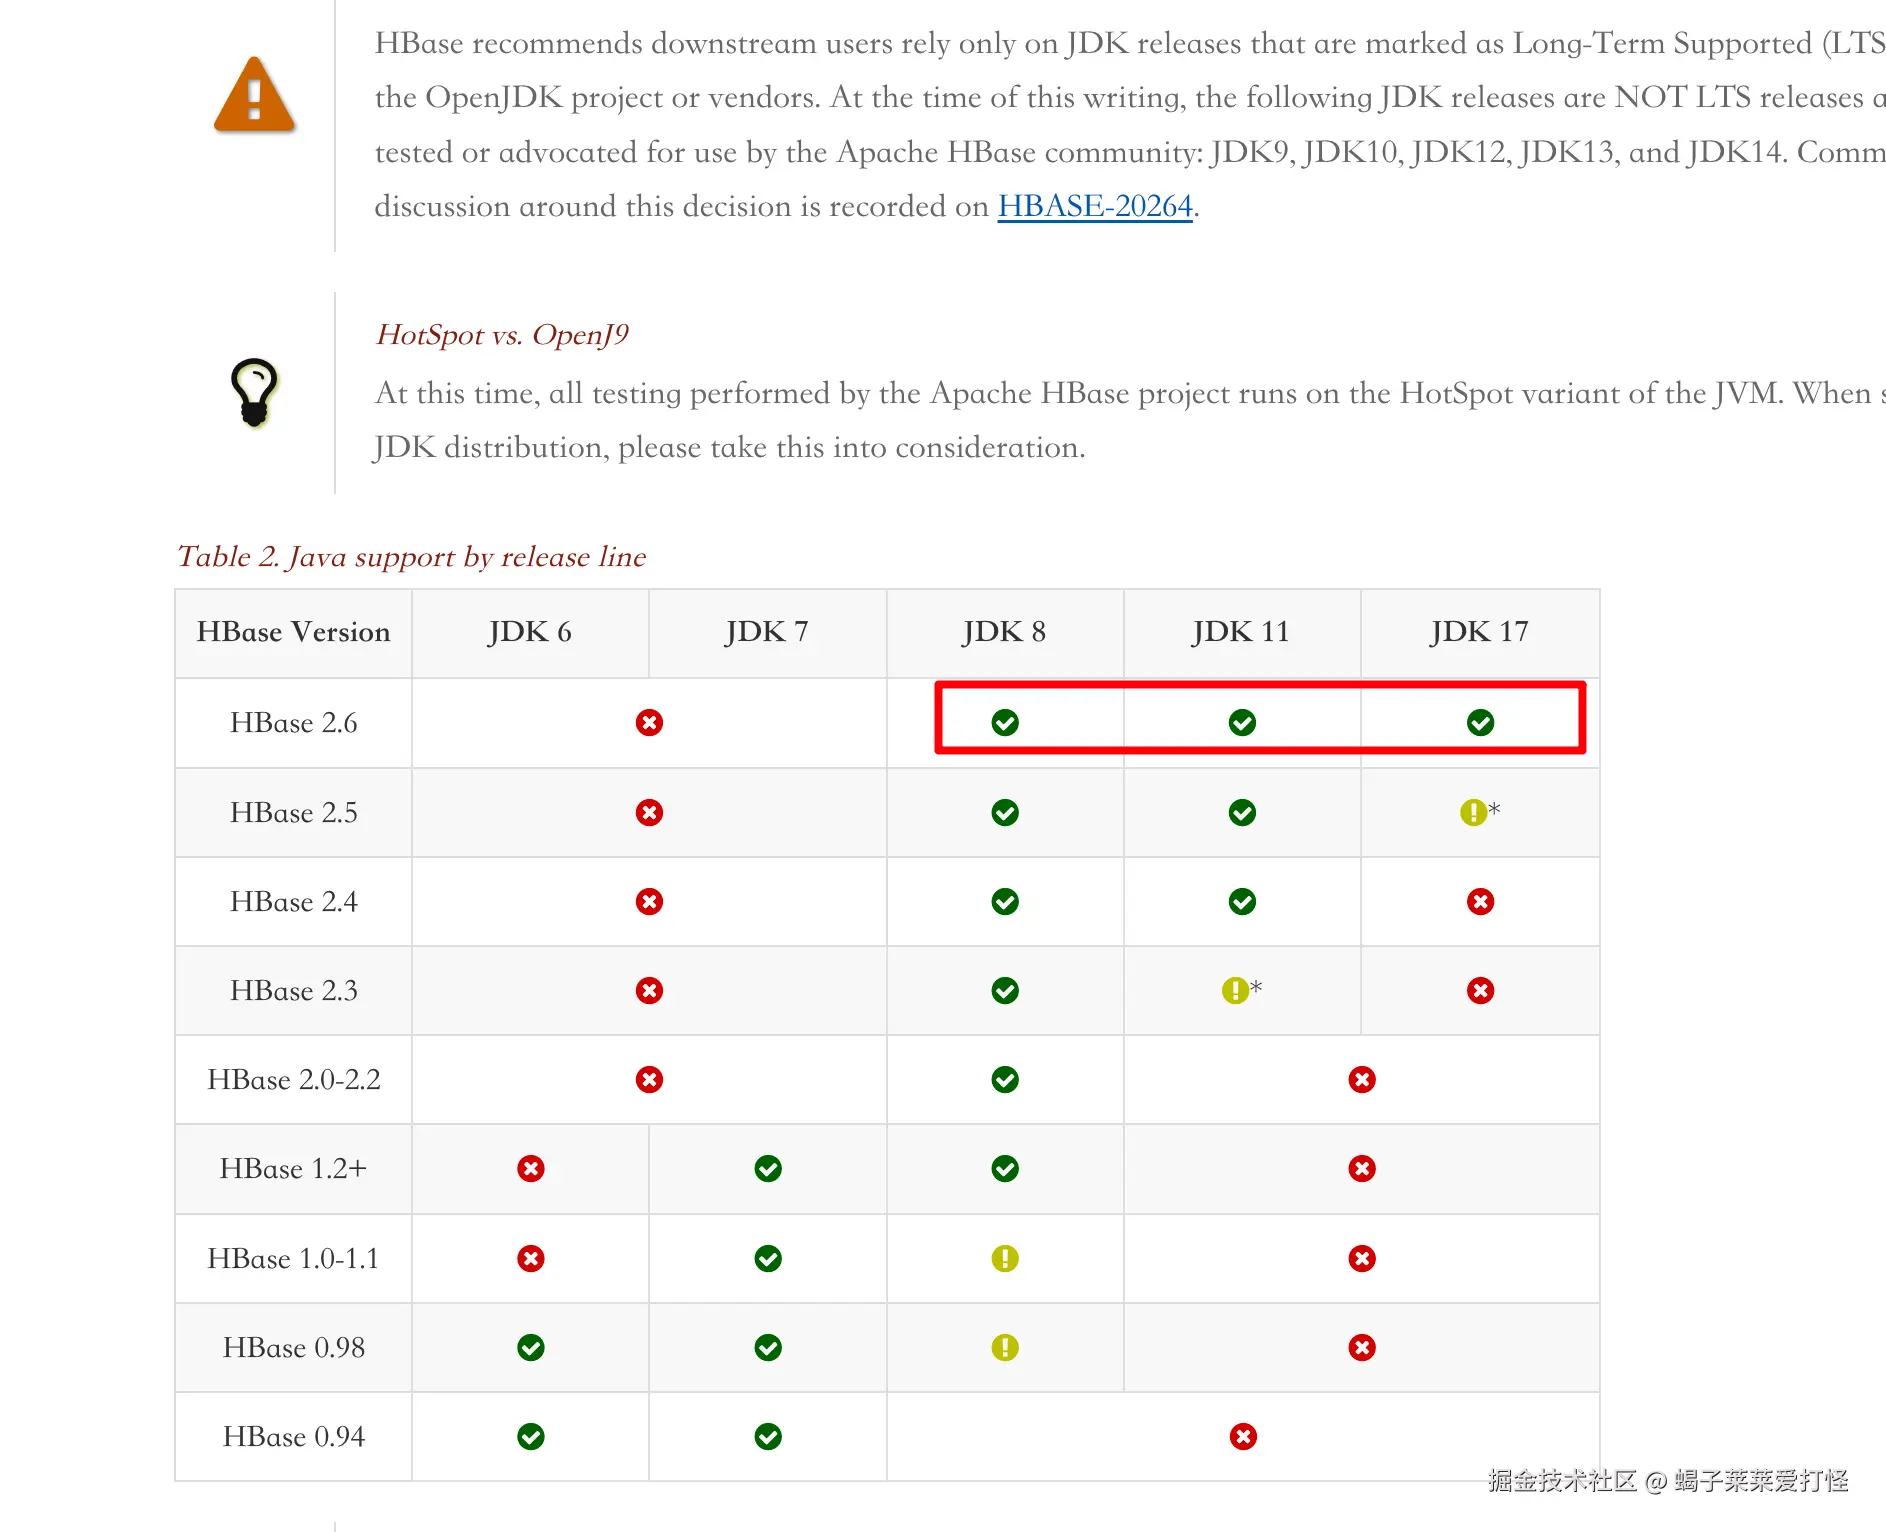Click HBase 1.0-1.1 JDK 7 green checkmark
This screenshot has height=1532, width=1886.
pyautogui.click(x=768, y=1258)
